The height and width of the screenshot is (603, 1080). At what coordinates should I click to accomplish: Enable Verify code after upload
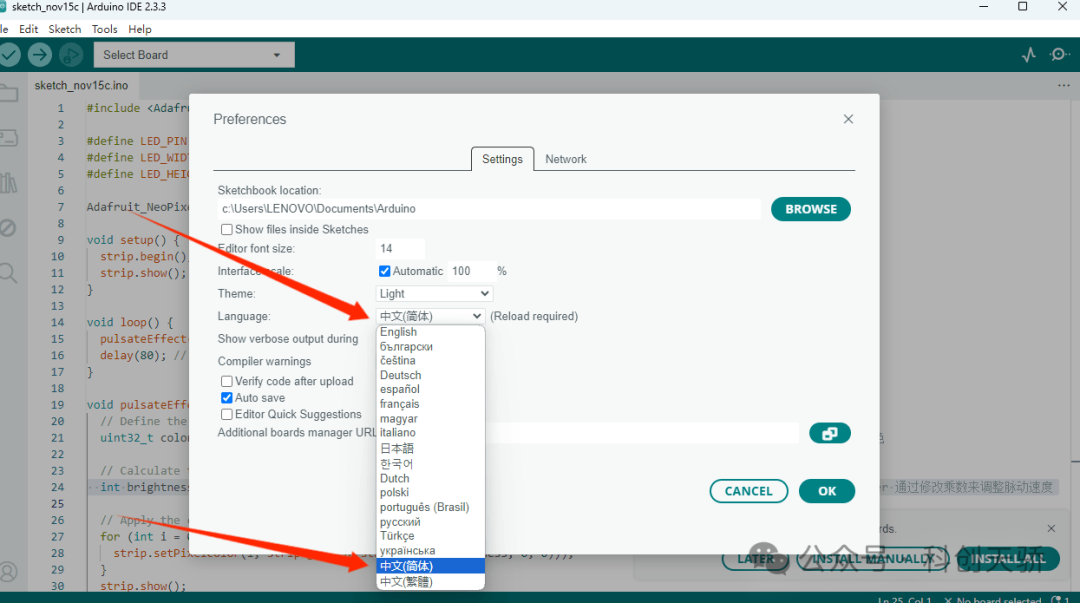tap(227, 381)
